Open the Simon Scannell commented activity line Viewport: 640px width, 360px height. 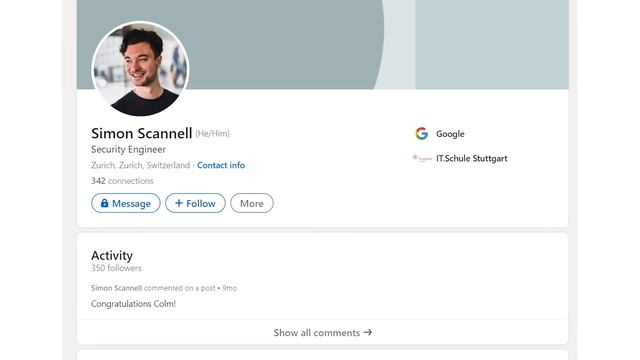pos(164,288)
